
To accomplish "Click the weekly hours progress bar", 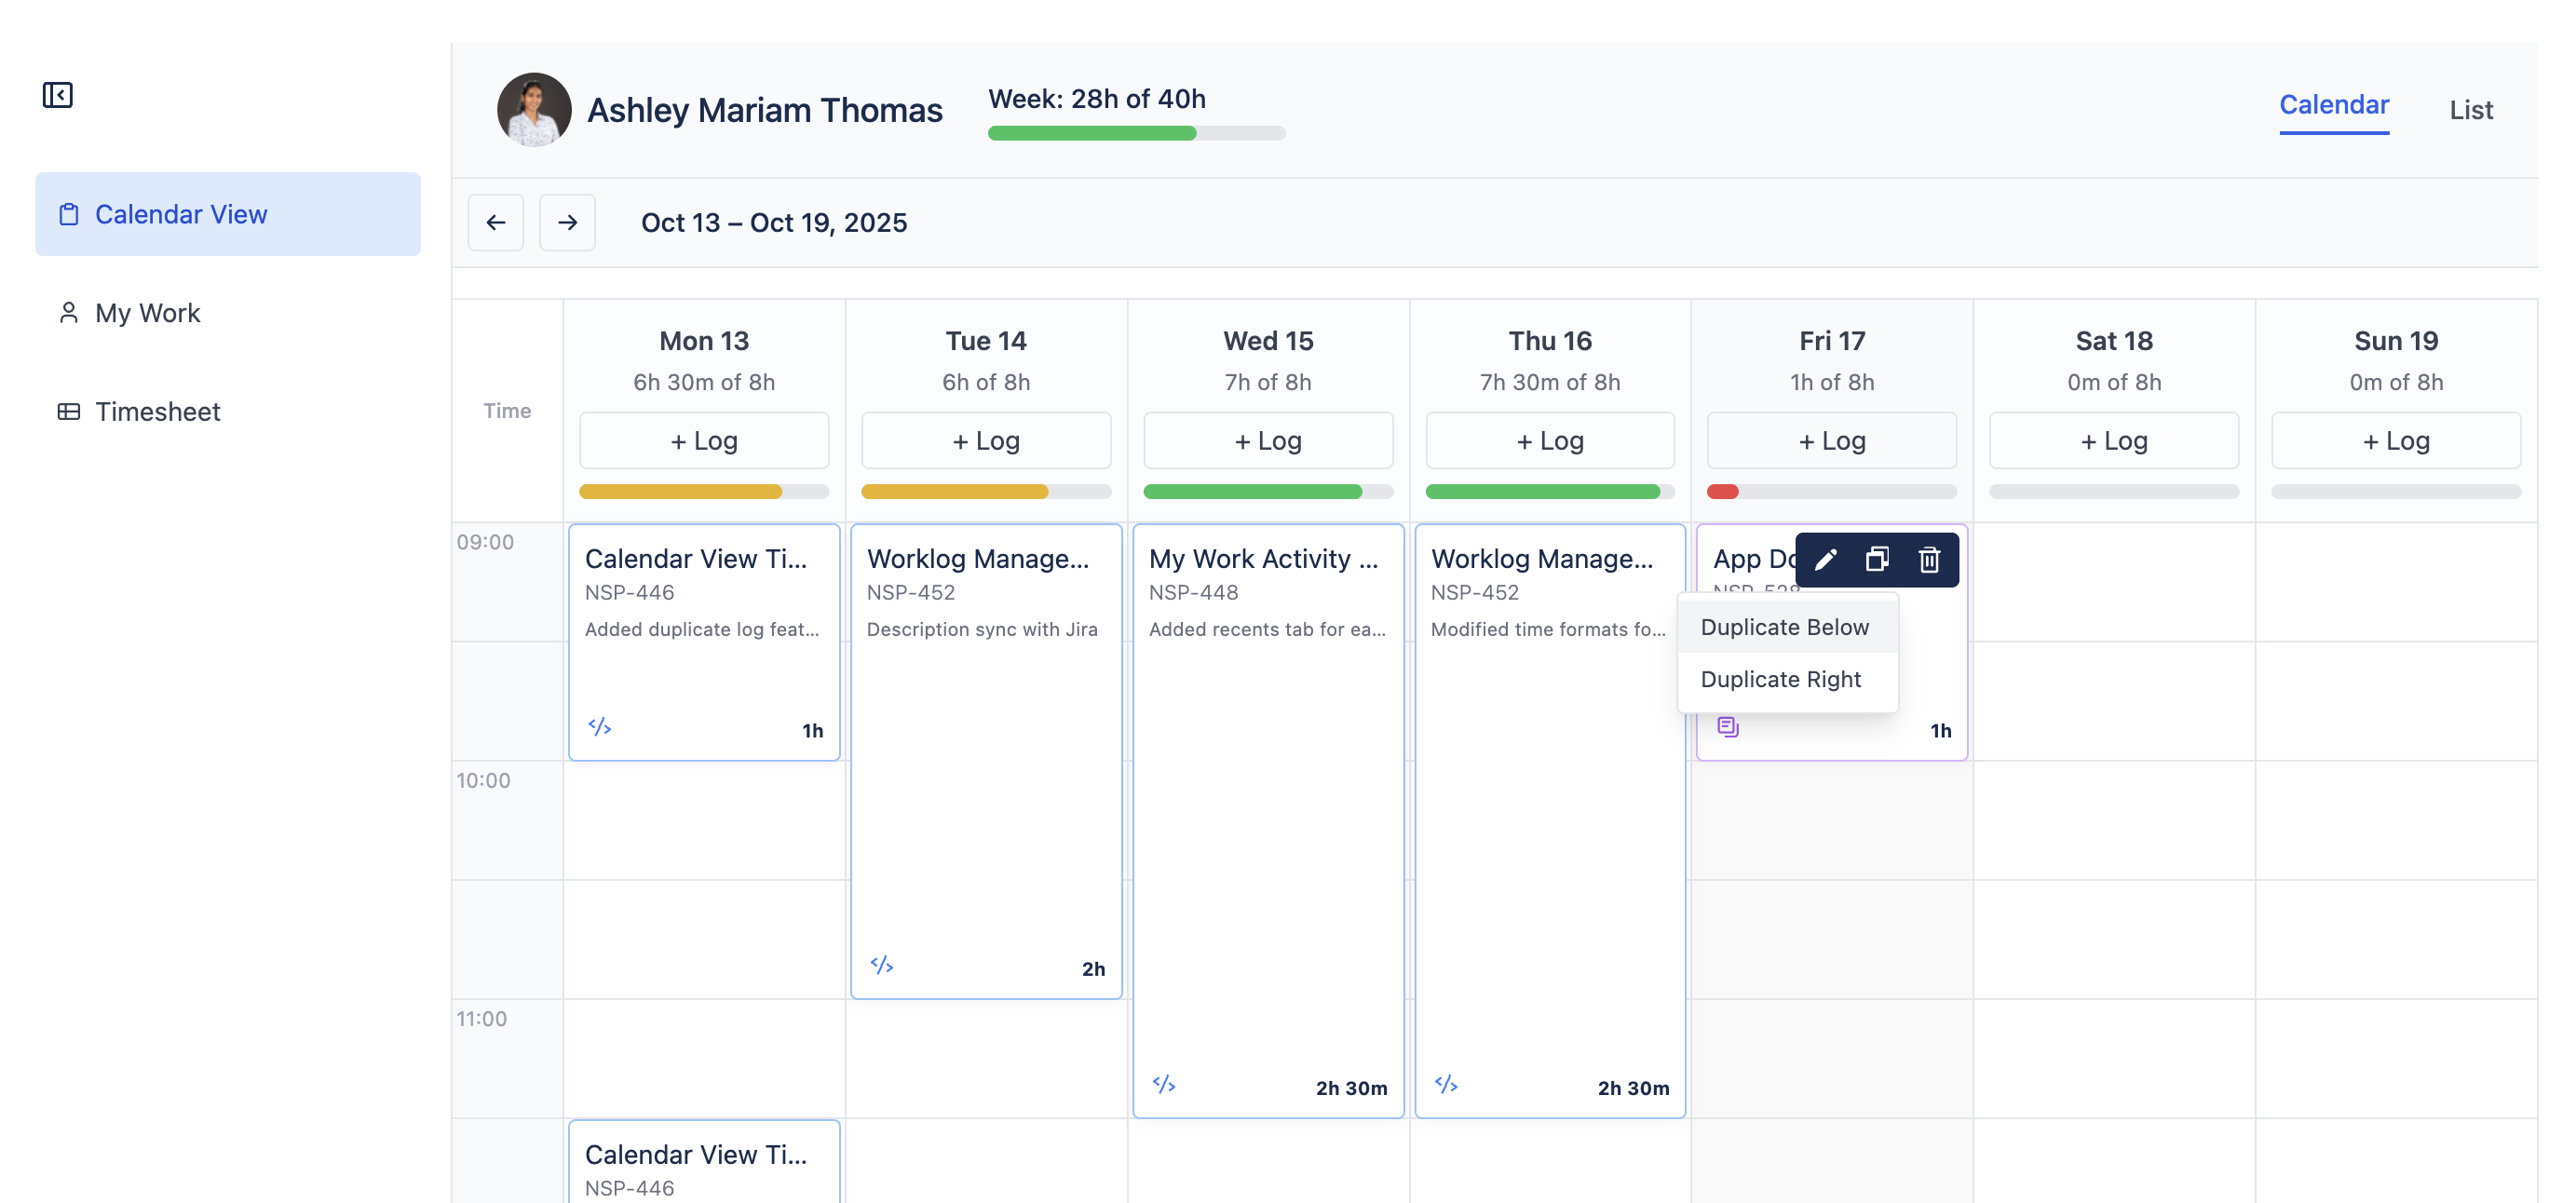I will coord(1136,133).
